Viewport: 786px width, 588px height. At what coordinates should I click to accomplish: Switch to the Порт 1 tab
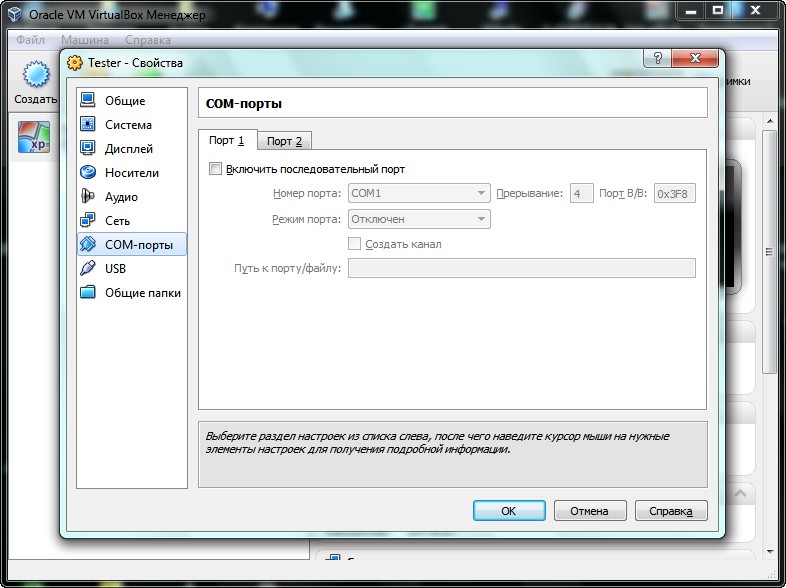click(228, 140)
